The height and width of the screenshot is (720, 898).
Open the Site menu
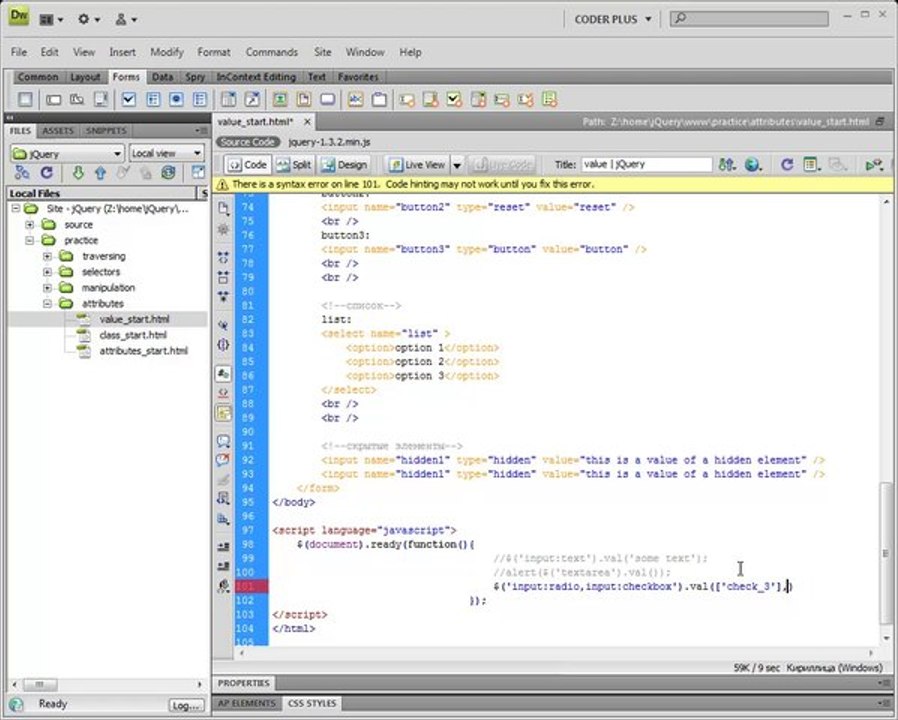click(322, 52)
